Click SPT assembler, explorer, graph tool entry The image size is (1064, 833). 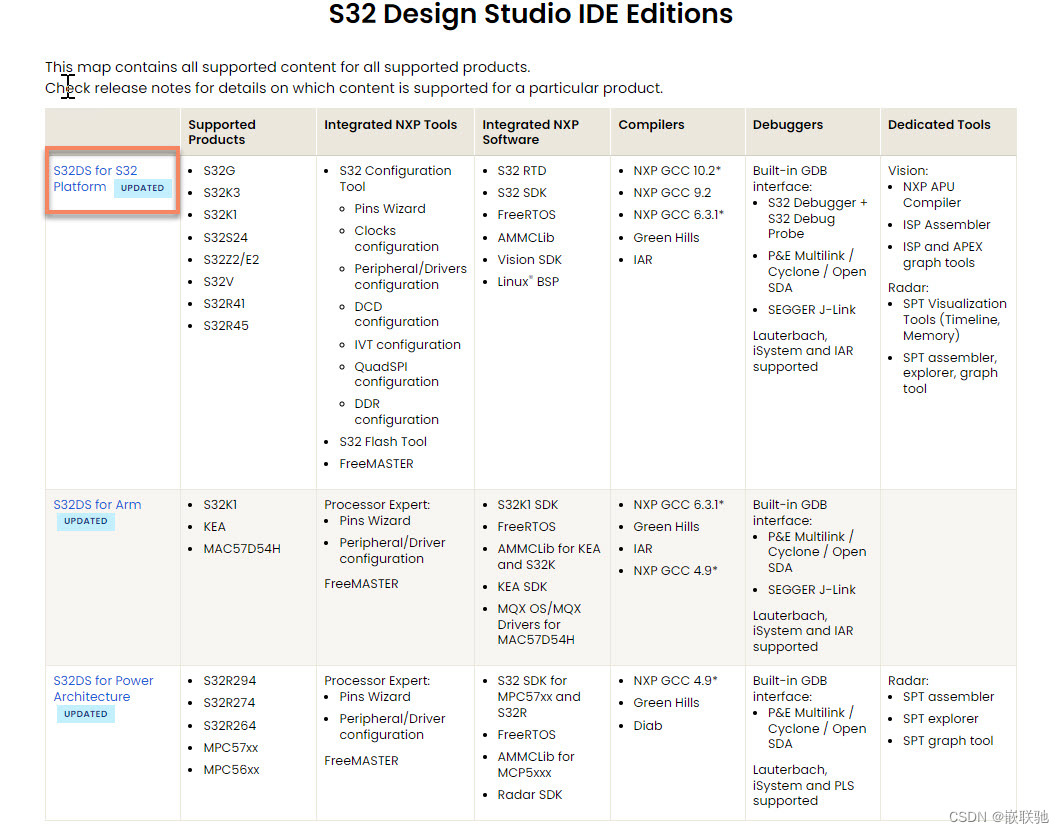pyautogui.click(x=950, y=373)
